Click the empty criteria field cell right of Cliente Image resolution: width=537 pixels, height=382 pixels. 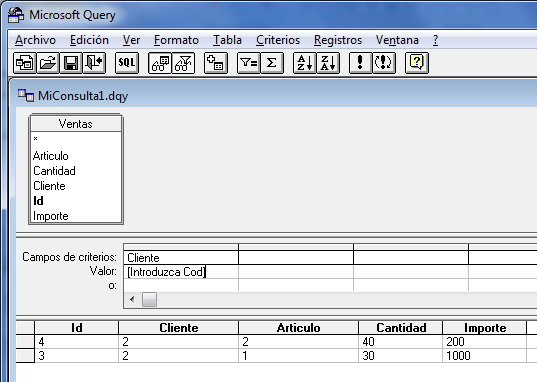(x=296, y=258)
